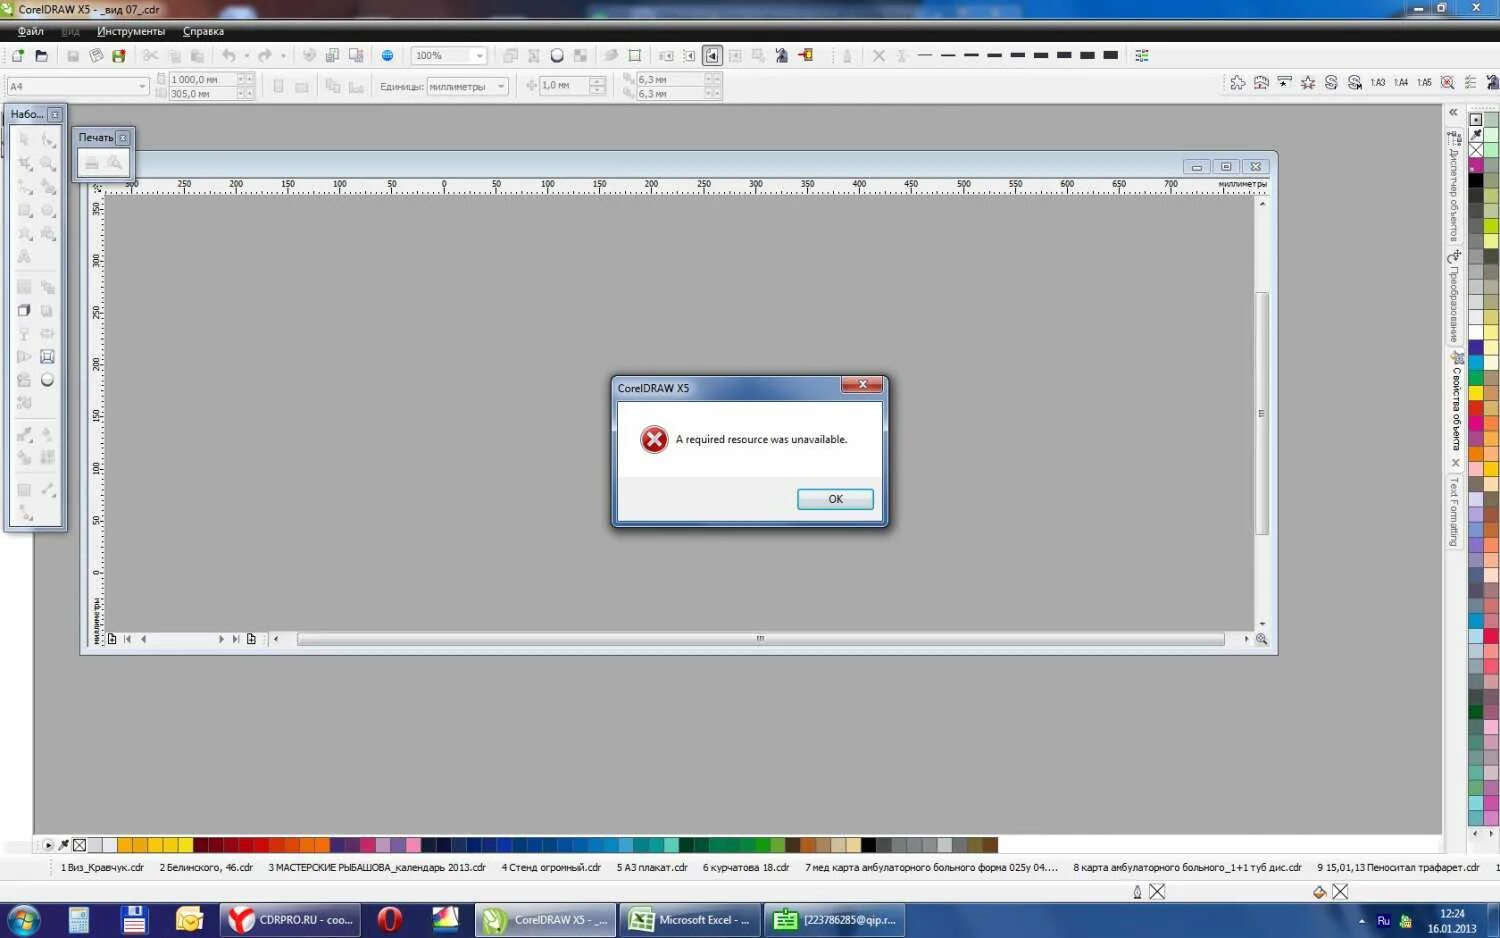1500x938 pixels.
Task: Pick the black swatch in bottom palette
Action: coord(868,845)
